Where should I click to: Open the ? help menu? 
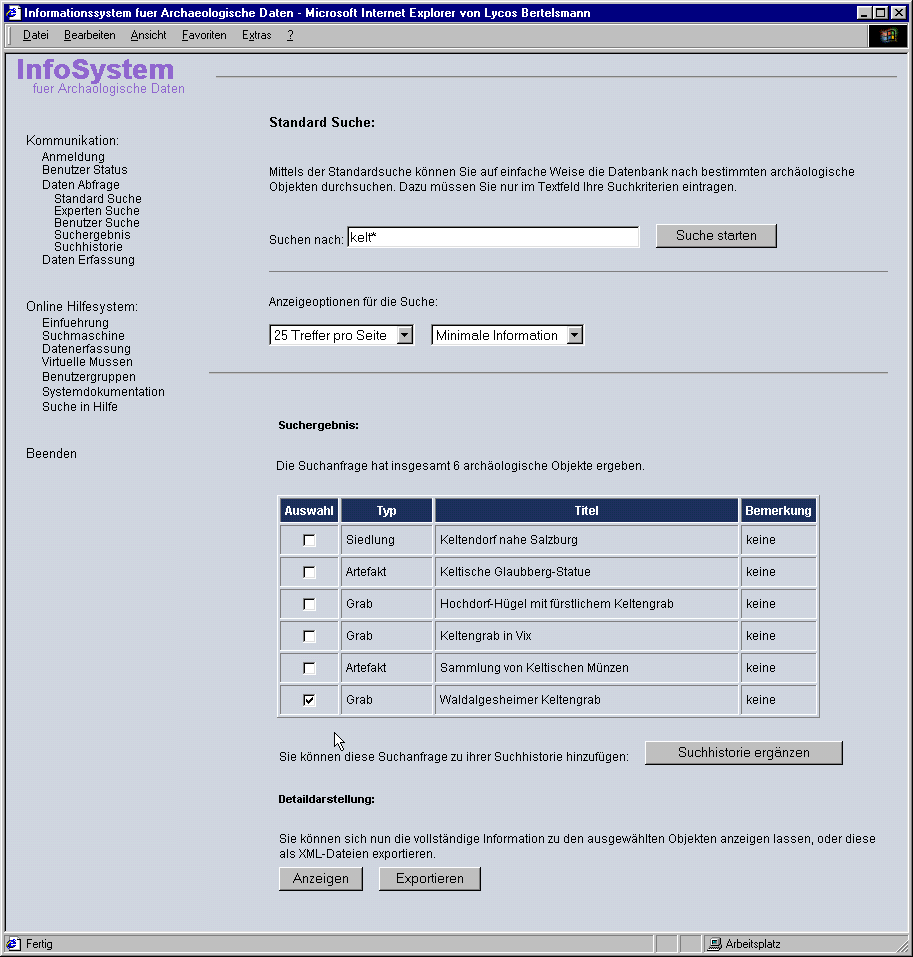290,35
